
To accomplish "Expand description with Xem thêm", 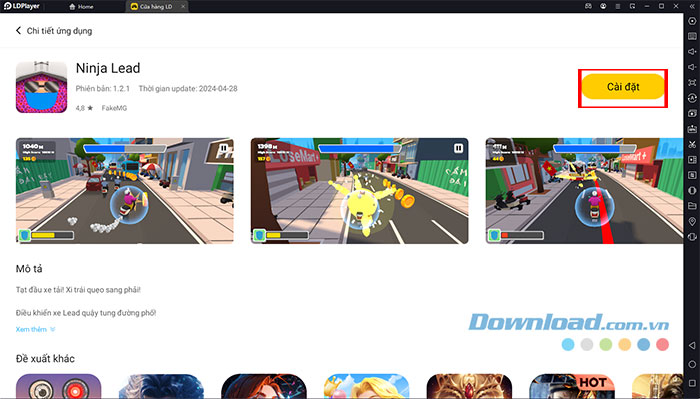I will [x=35, y=329].
